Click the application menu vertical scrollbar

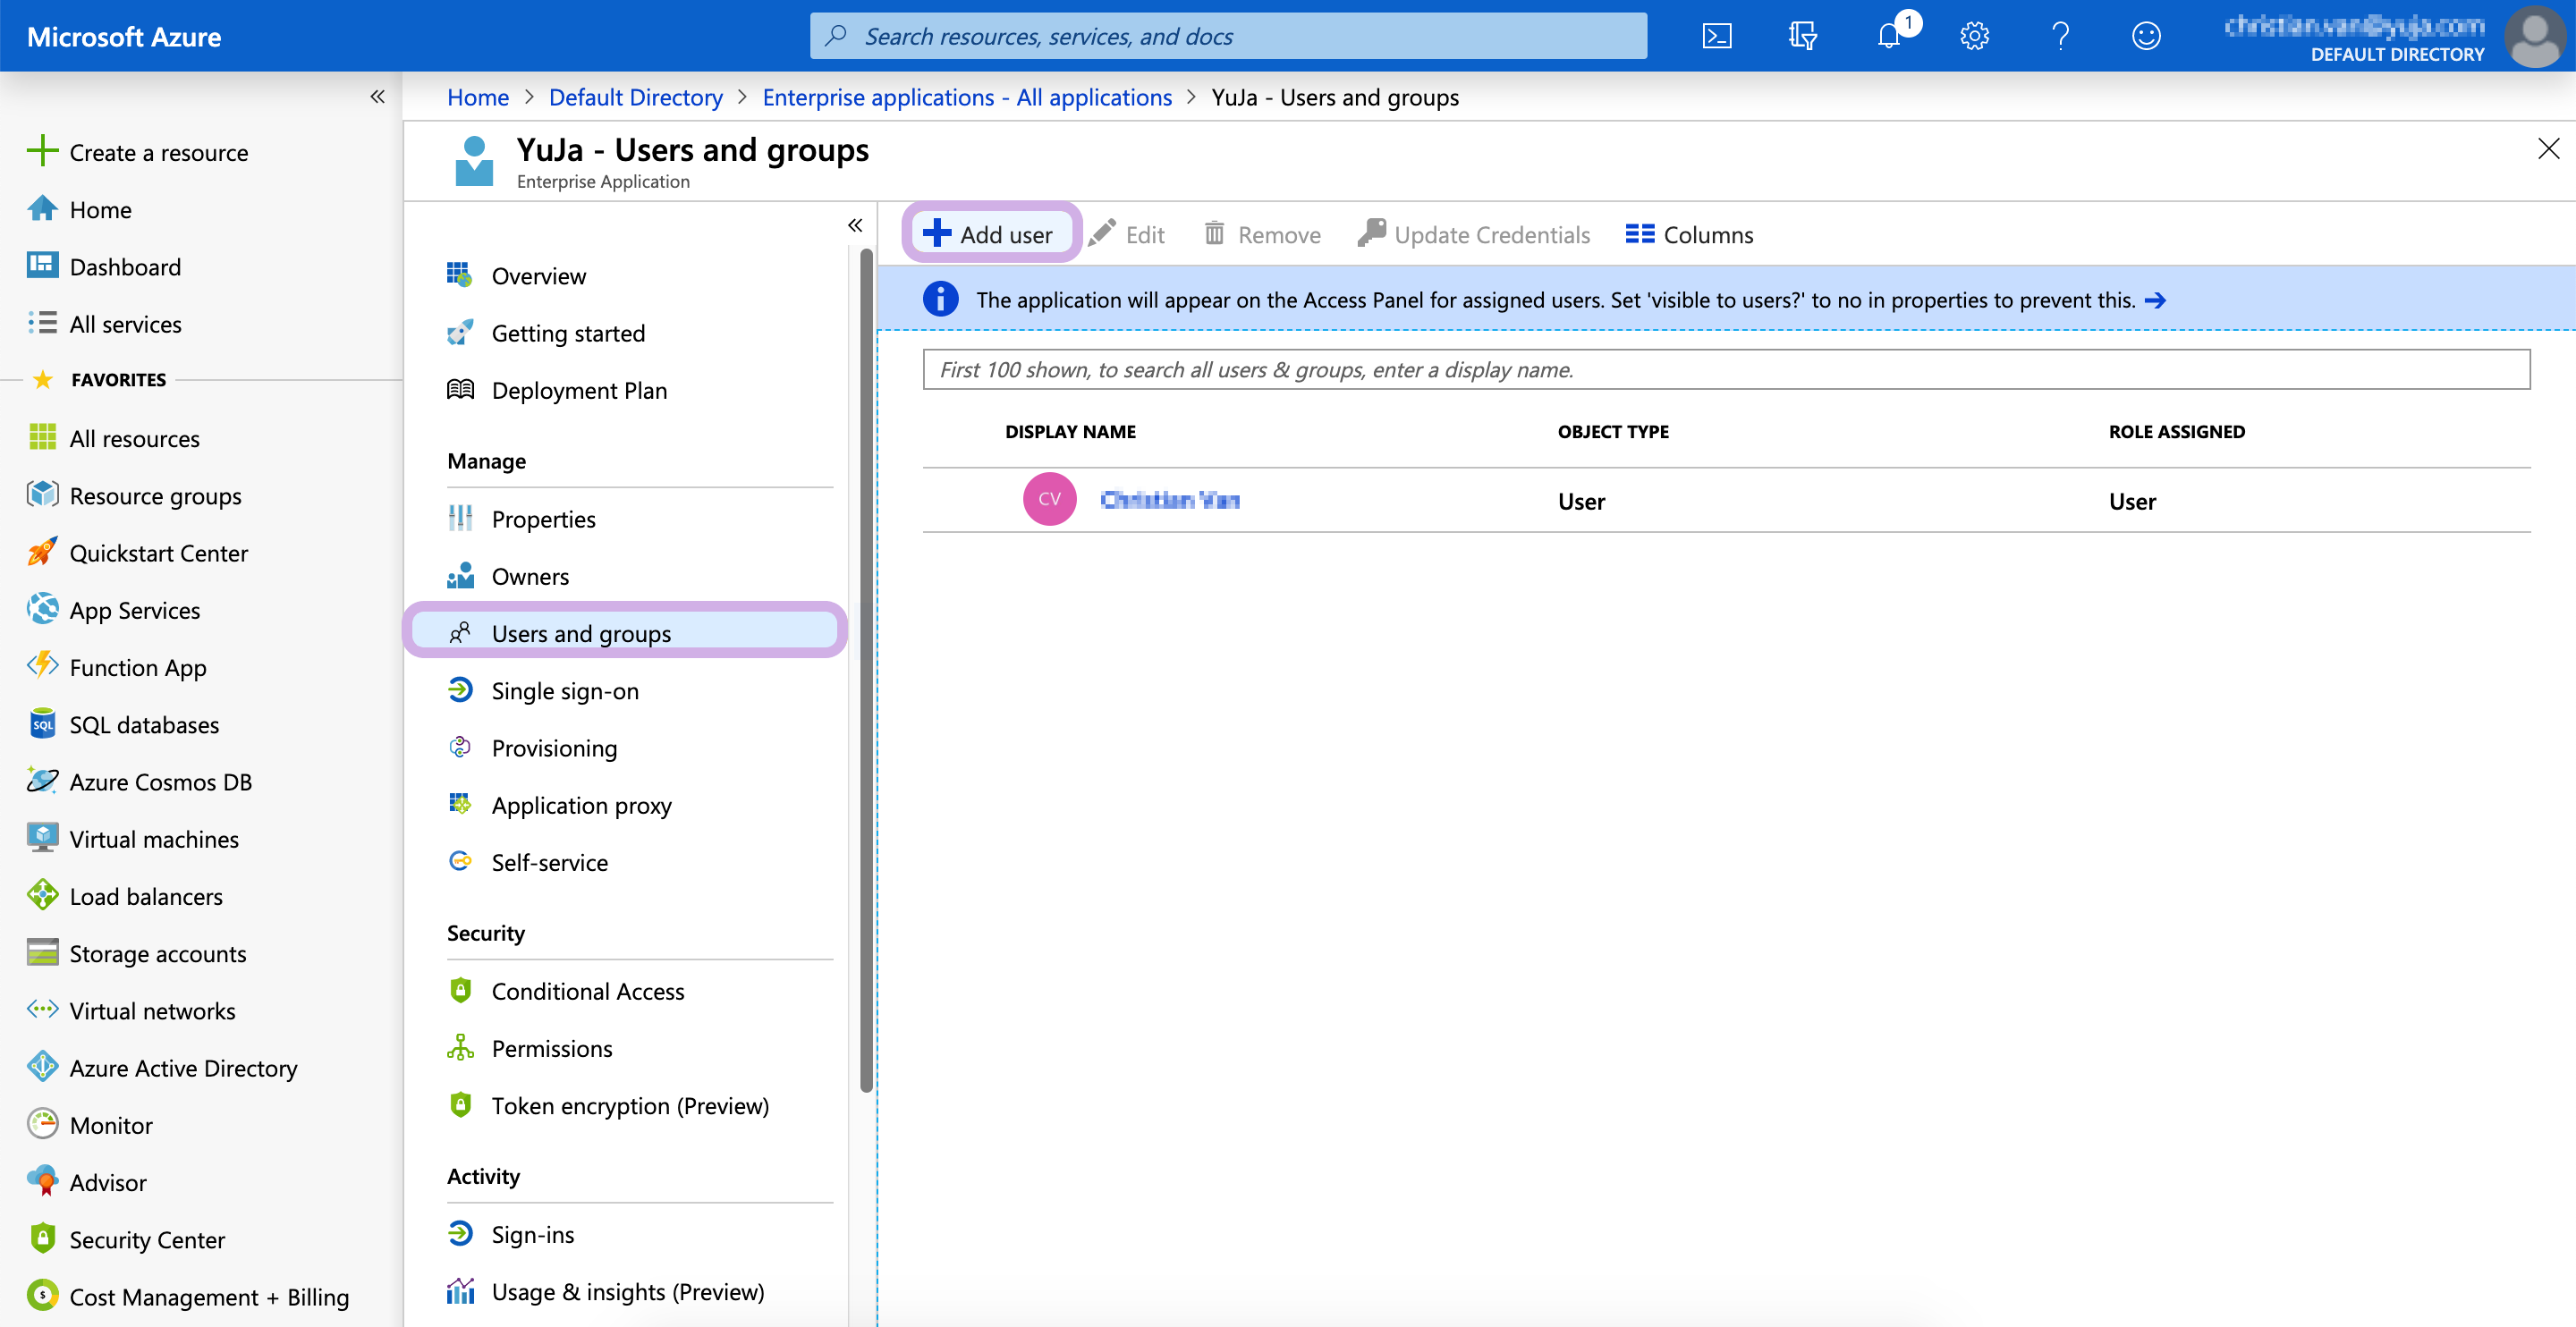(866, 670)
